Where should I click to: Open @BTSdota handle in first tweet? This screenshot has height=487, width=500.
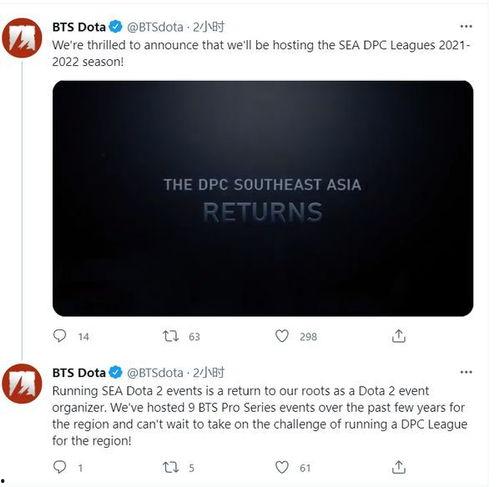coord(155,27)
